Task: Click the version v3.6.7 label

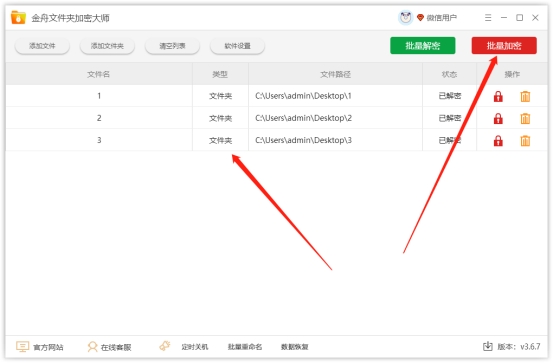Action: click(518, 347)
